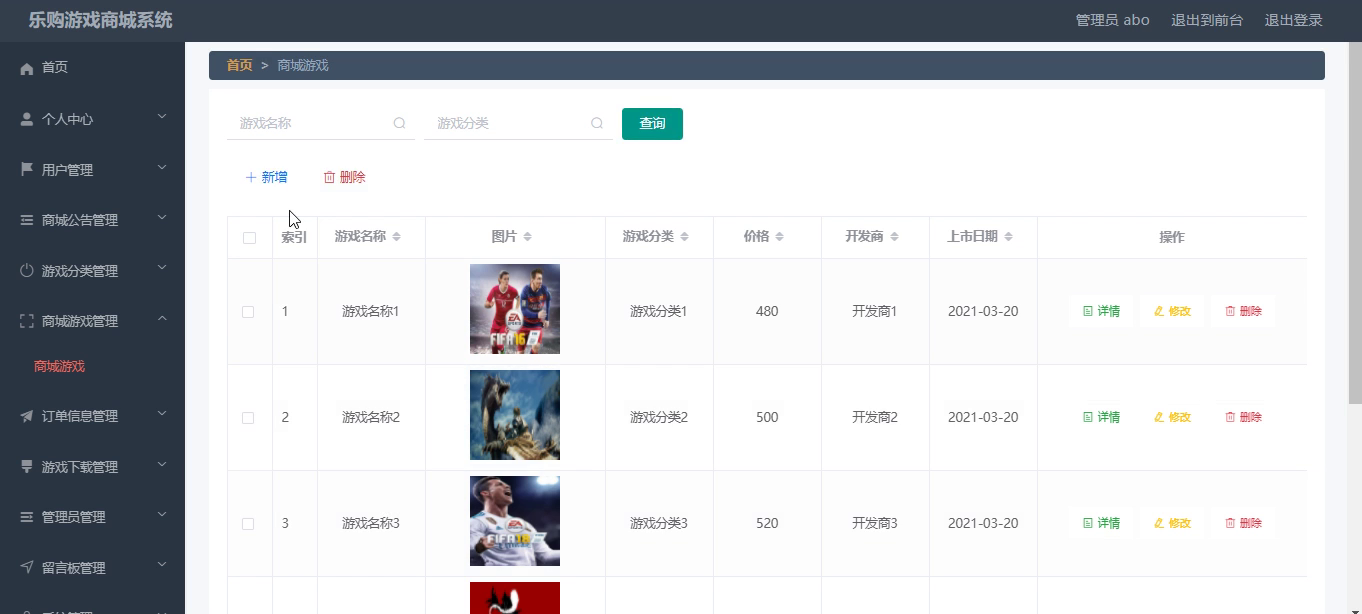Click the power icon for 游戏分类管理
Viewport: 1362px width, 614px height.
click(x=27, y=271)
